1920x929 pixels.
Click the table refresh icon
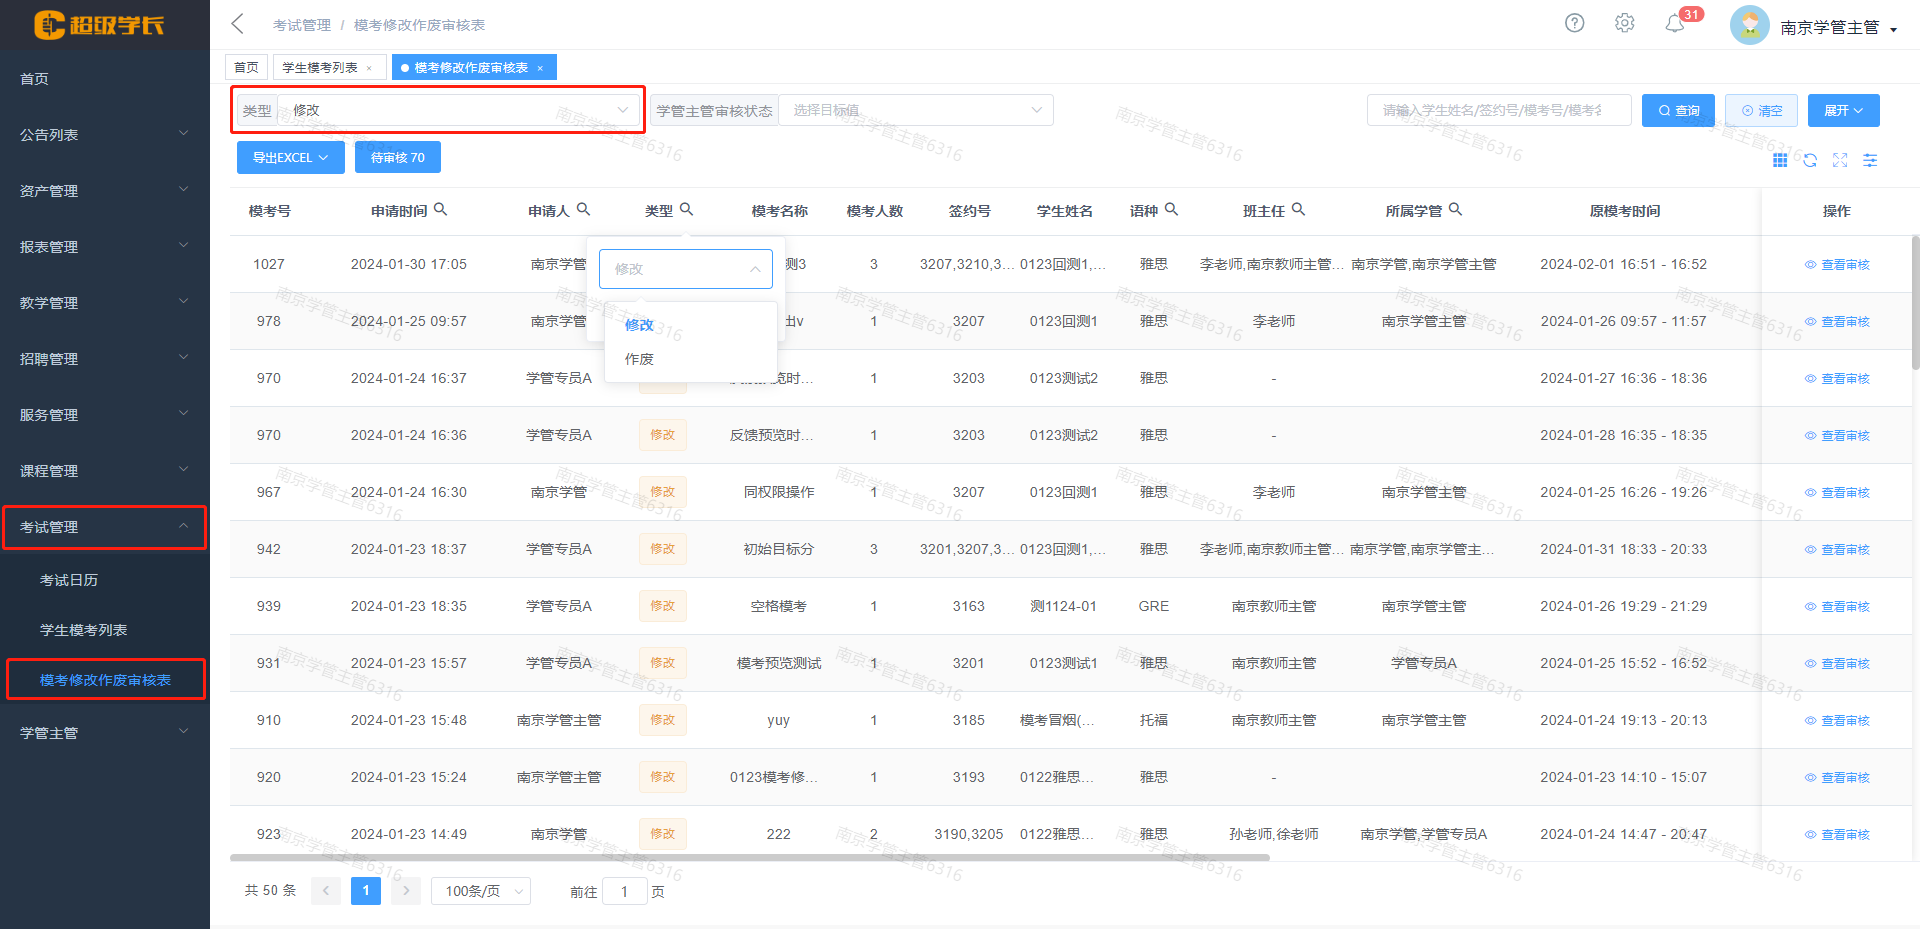[1810, 160]
